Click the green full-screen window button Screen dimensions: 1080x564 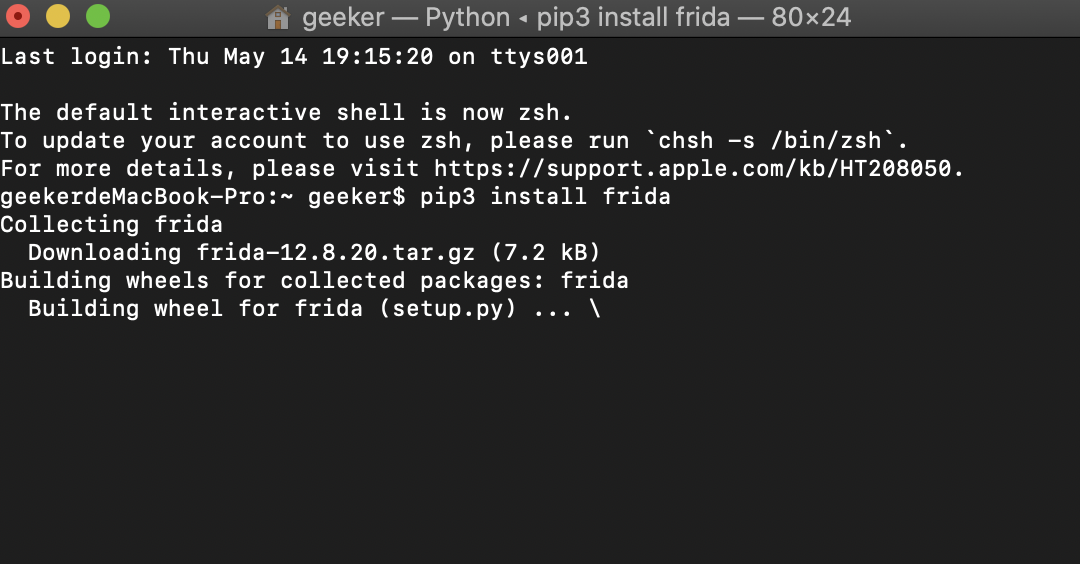(98, 17)
